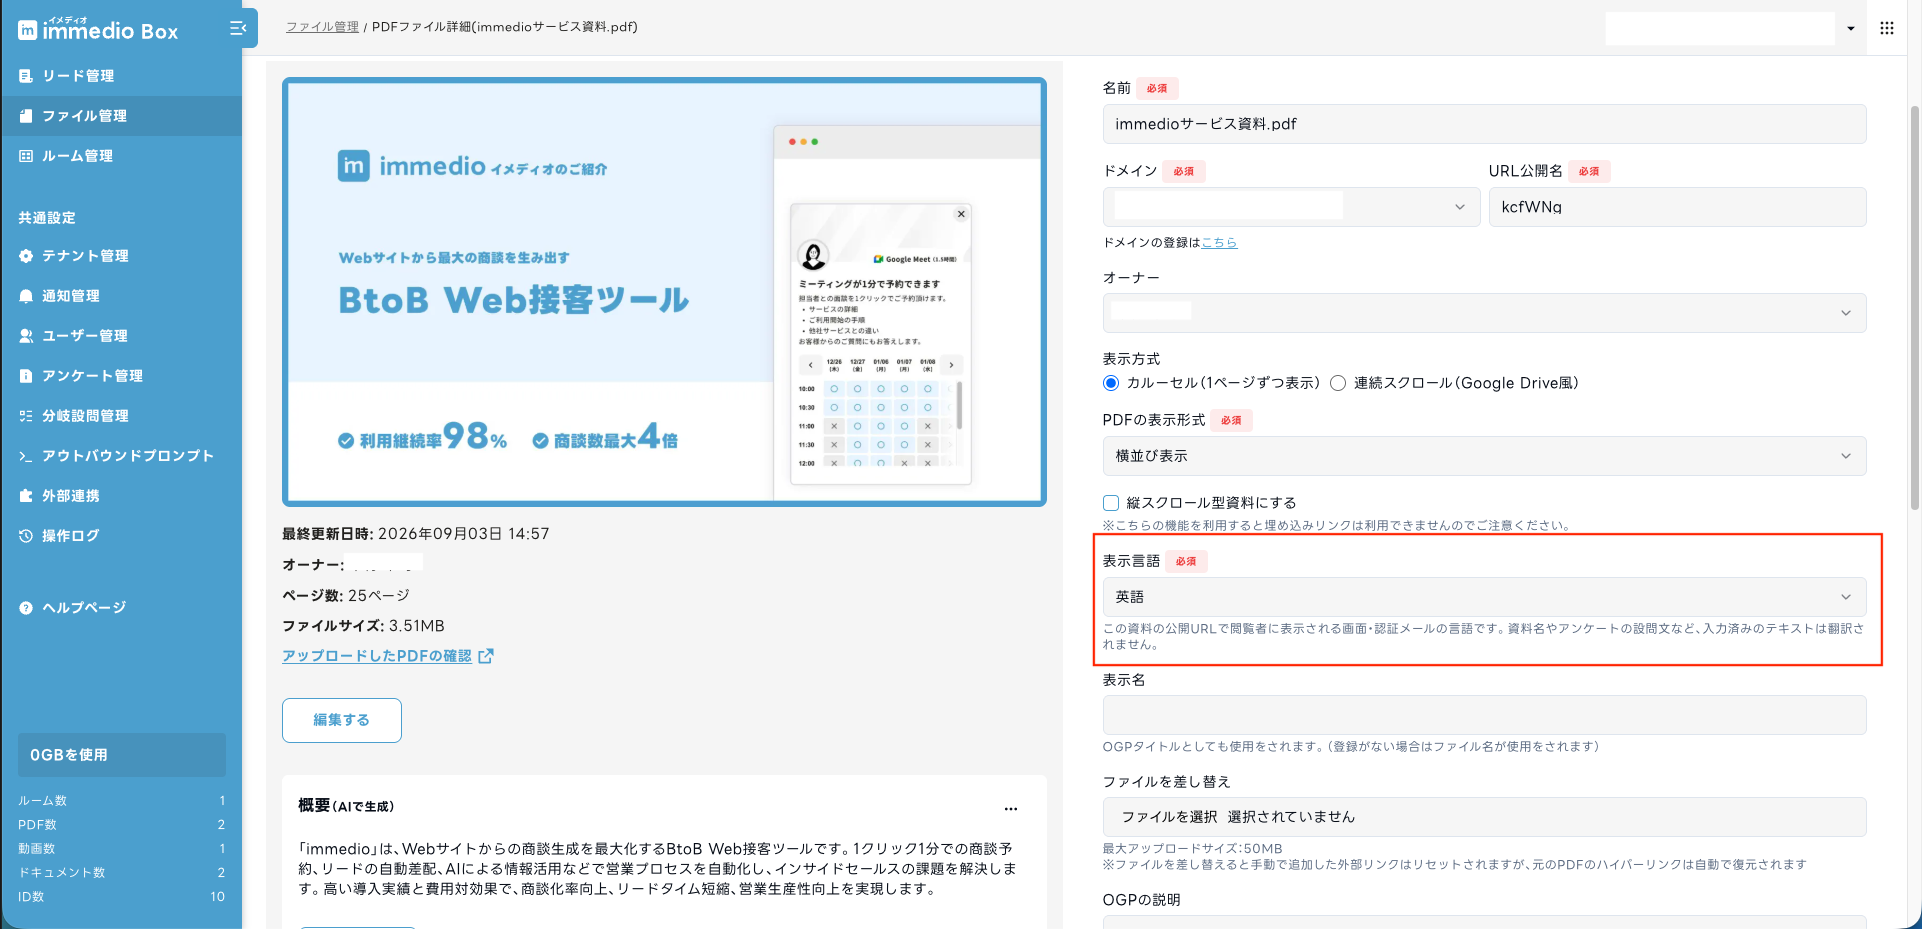The width and height of the screenshot is (1922, 929).
Task: Open テナント管理 in the sidebar
Action: point(121,256)
